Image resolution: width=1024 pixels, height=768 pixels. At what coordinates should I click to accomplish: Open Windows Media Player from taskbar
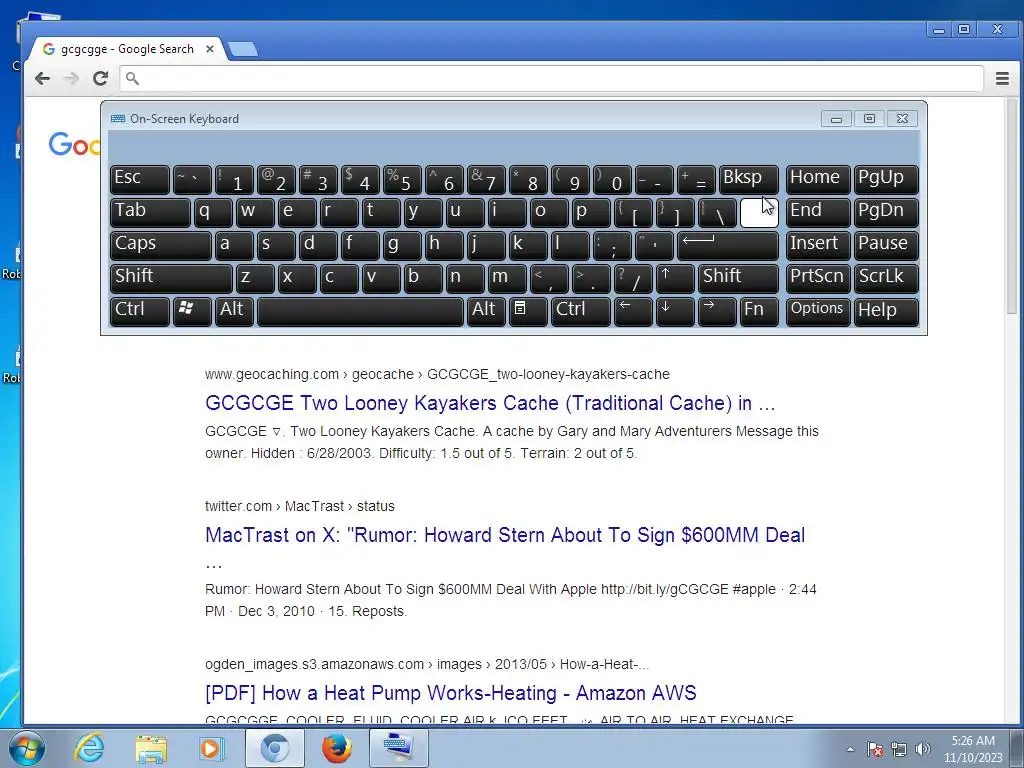pyautogui.click(x=212, y=748)
